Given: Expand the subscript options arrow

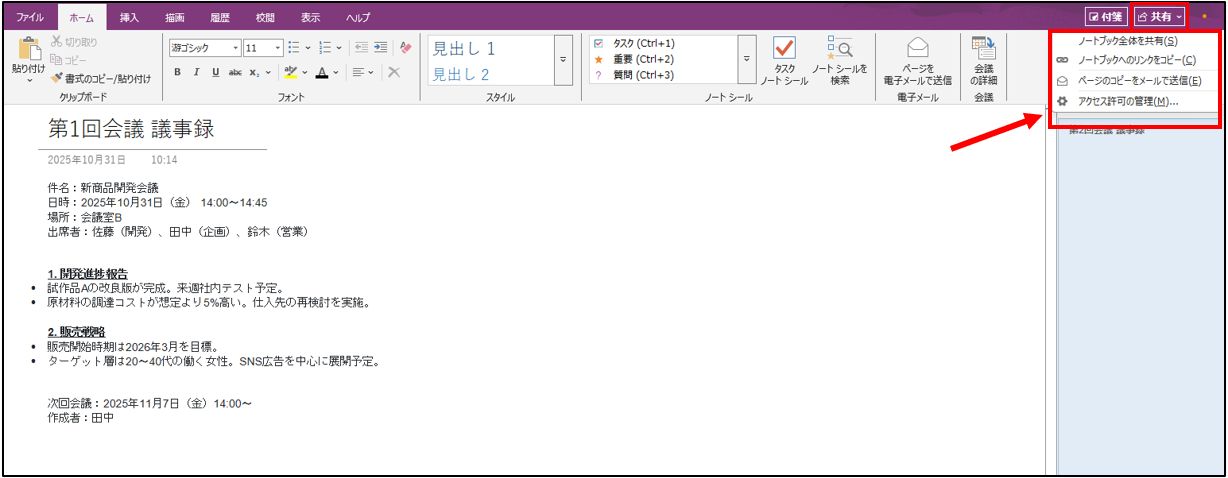Looking at the screenshot, I should (267, 72).
